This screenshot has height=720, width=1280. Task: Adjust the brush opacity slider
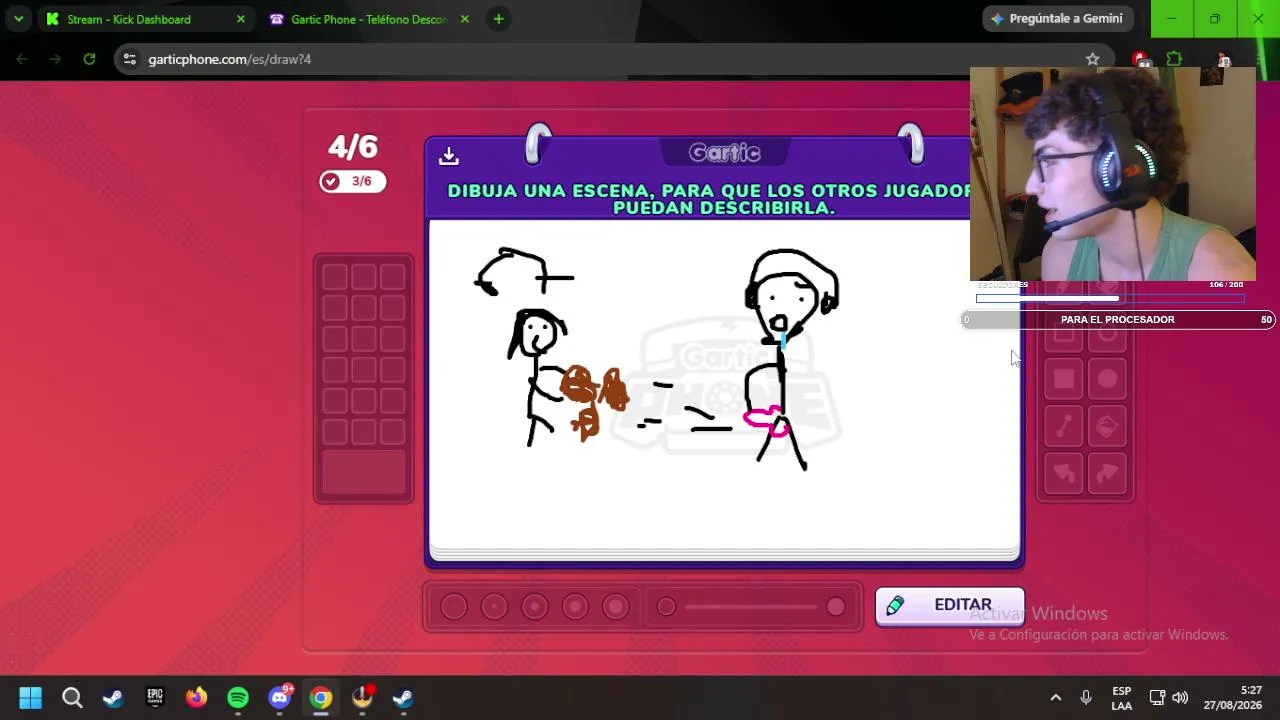click(x=751, y=607)
